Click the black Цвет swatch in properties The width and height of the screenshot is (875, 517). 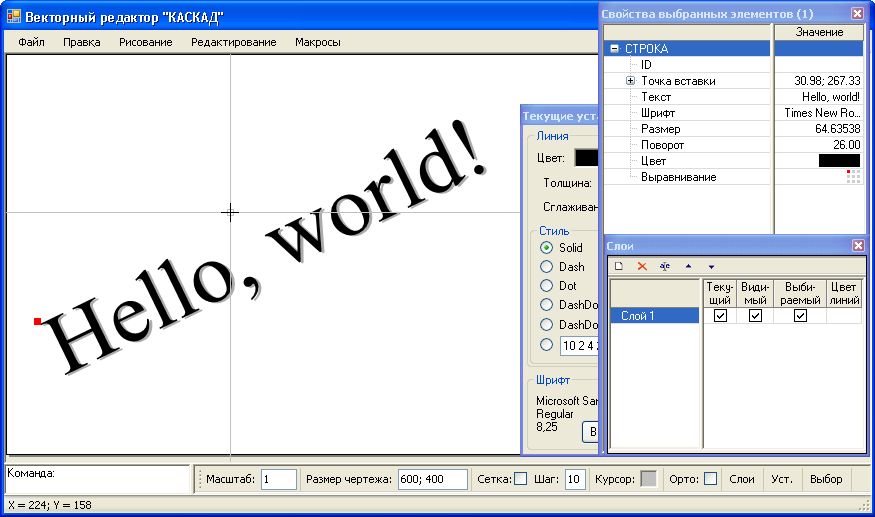click(x=838, y=161)
